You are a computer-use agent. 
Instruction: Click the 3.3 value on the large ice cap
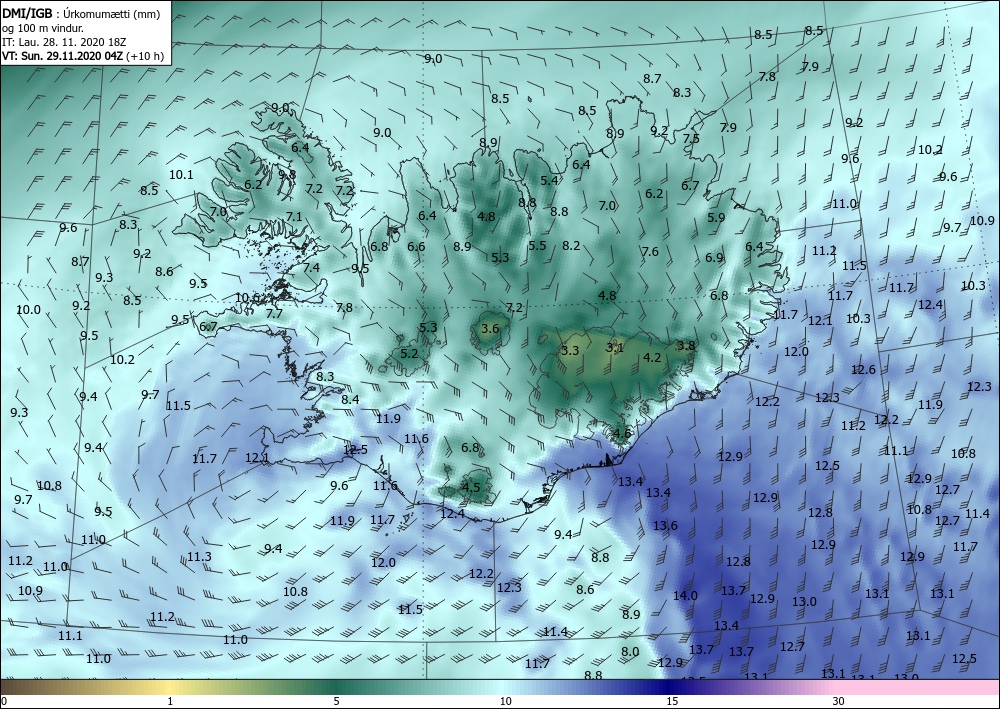click(570, 351)
